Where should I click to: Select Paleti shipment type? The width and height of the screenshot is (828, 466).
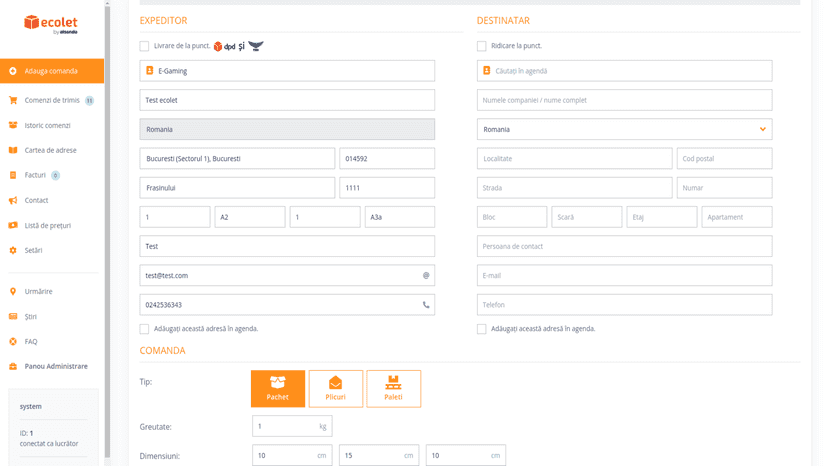(x=393, y=388)
